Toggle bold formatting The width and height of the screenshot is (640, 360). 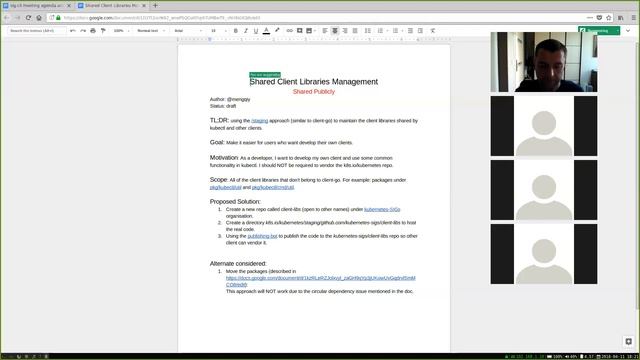tap(236, 31)
